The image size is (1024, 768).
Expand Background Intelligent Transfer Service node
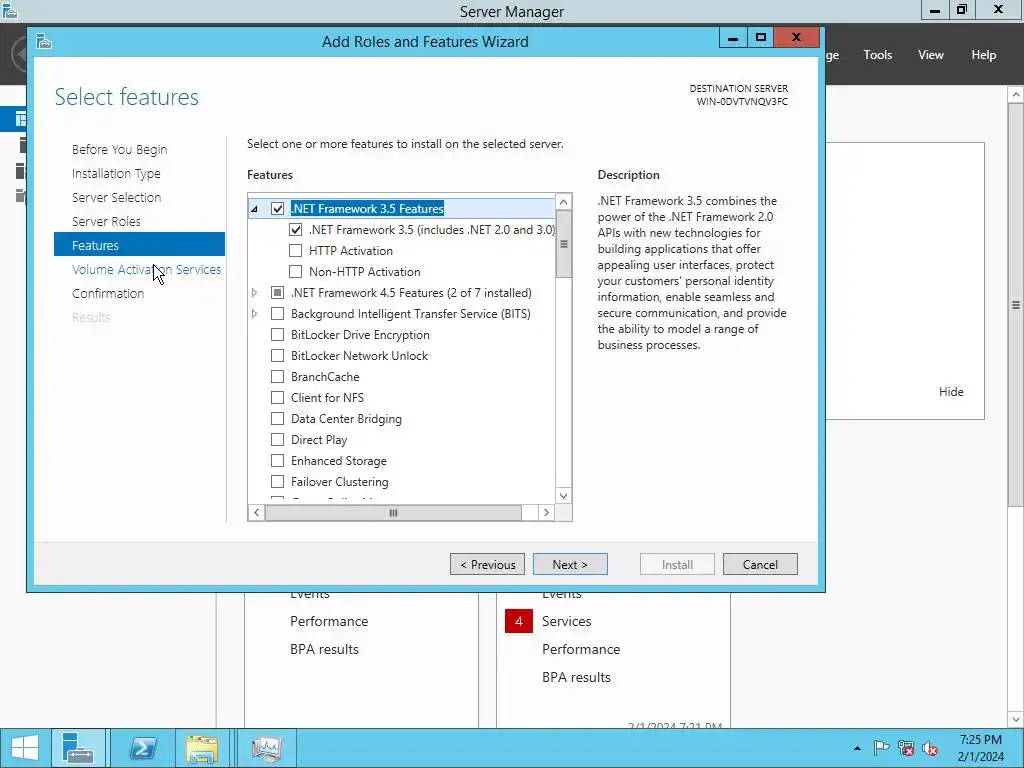click(255, 313)
